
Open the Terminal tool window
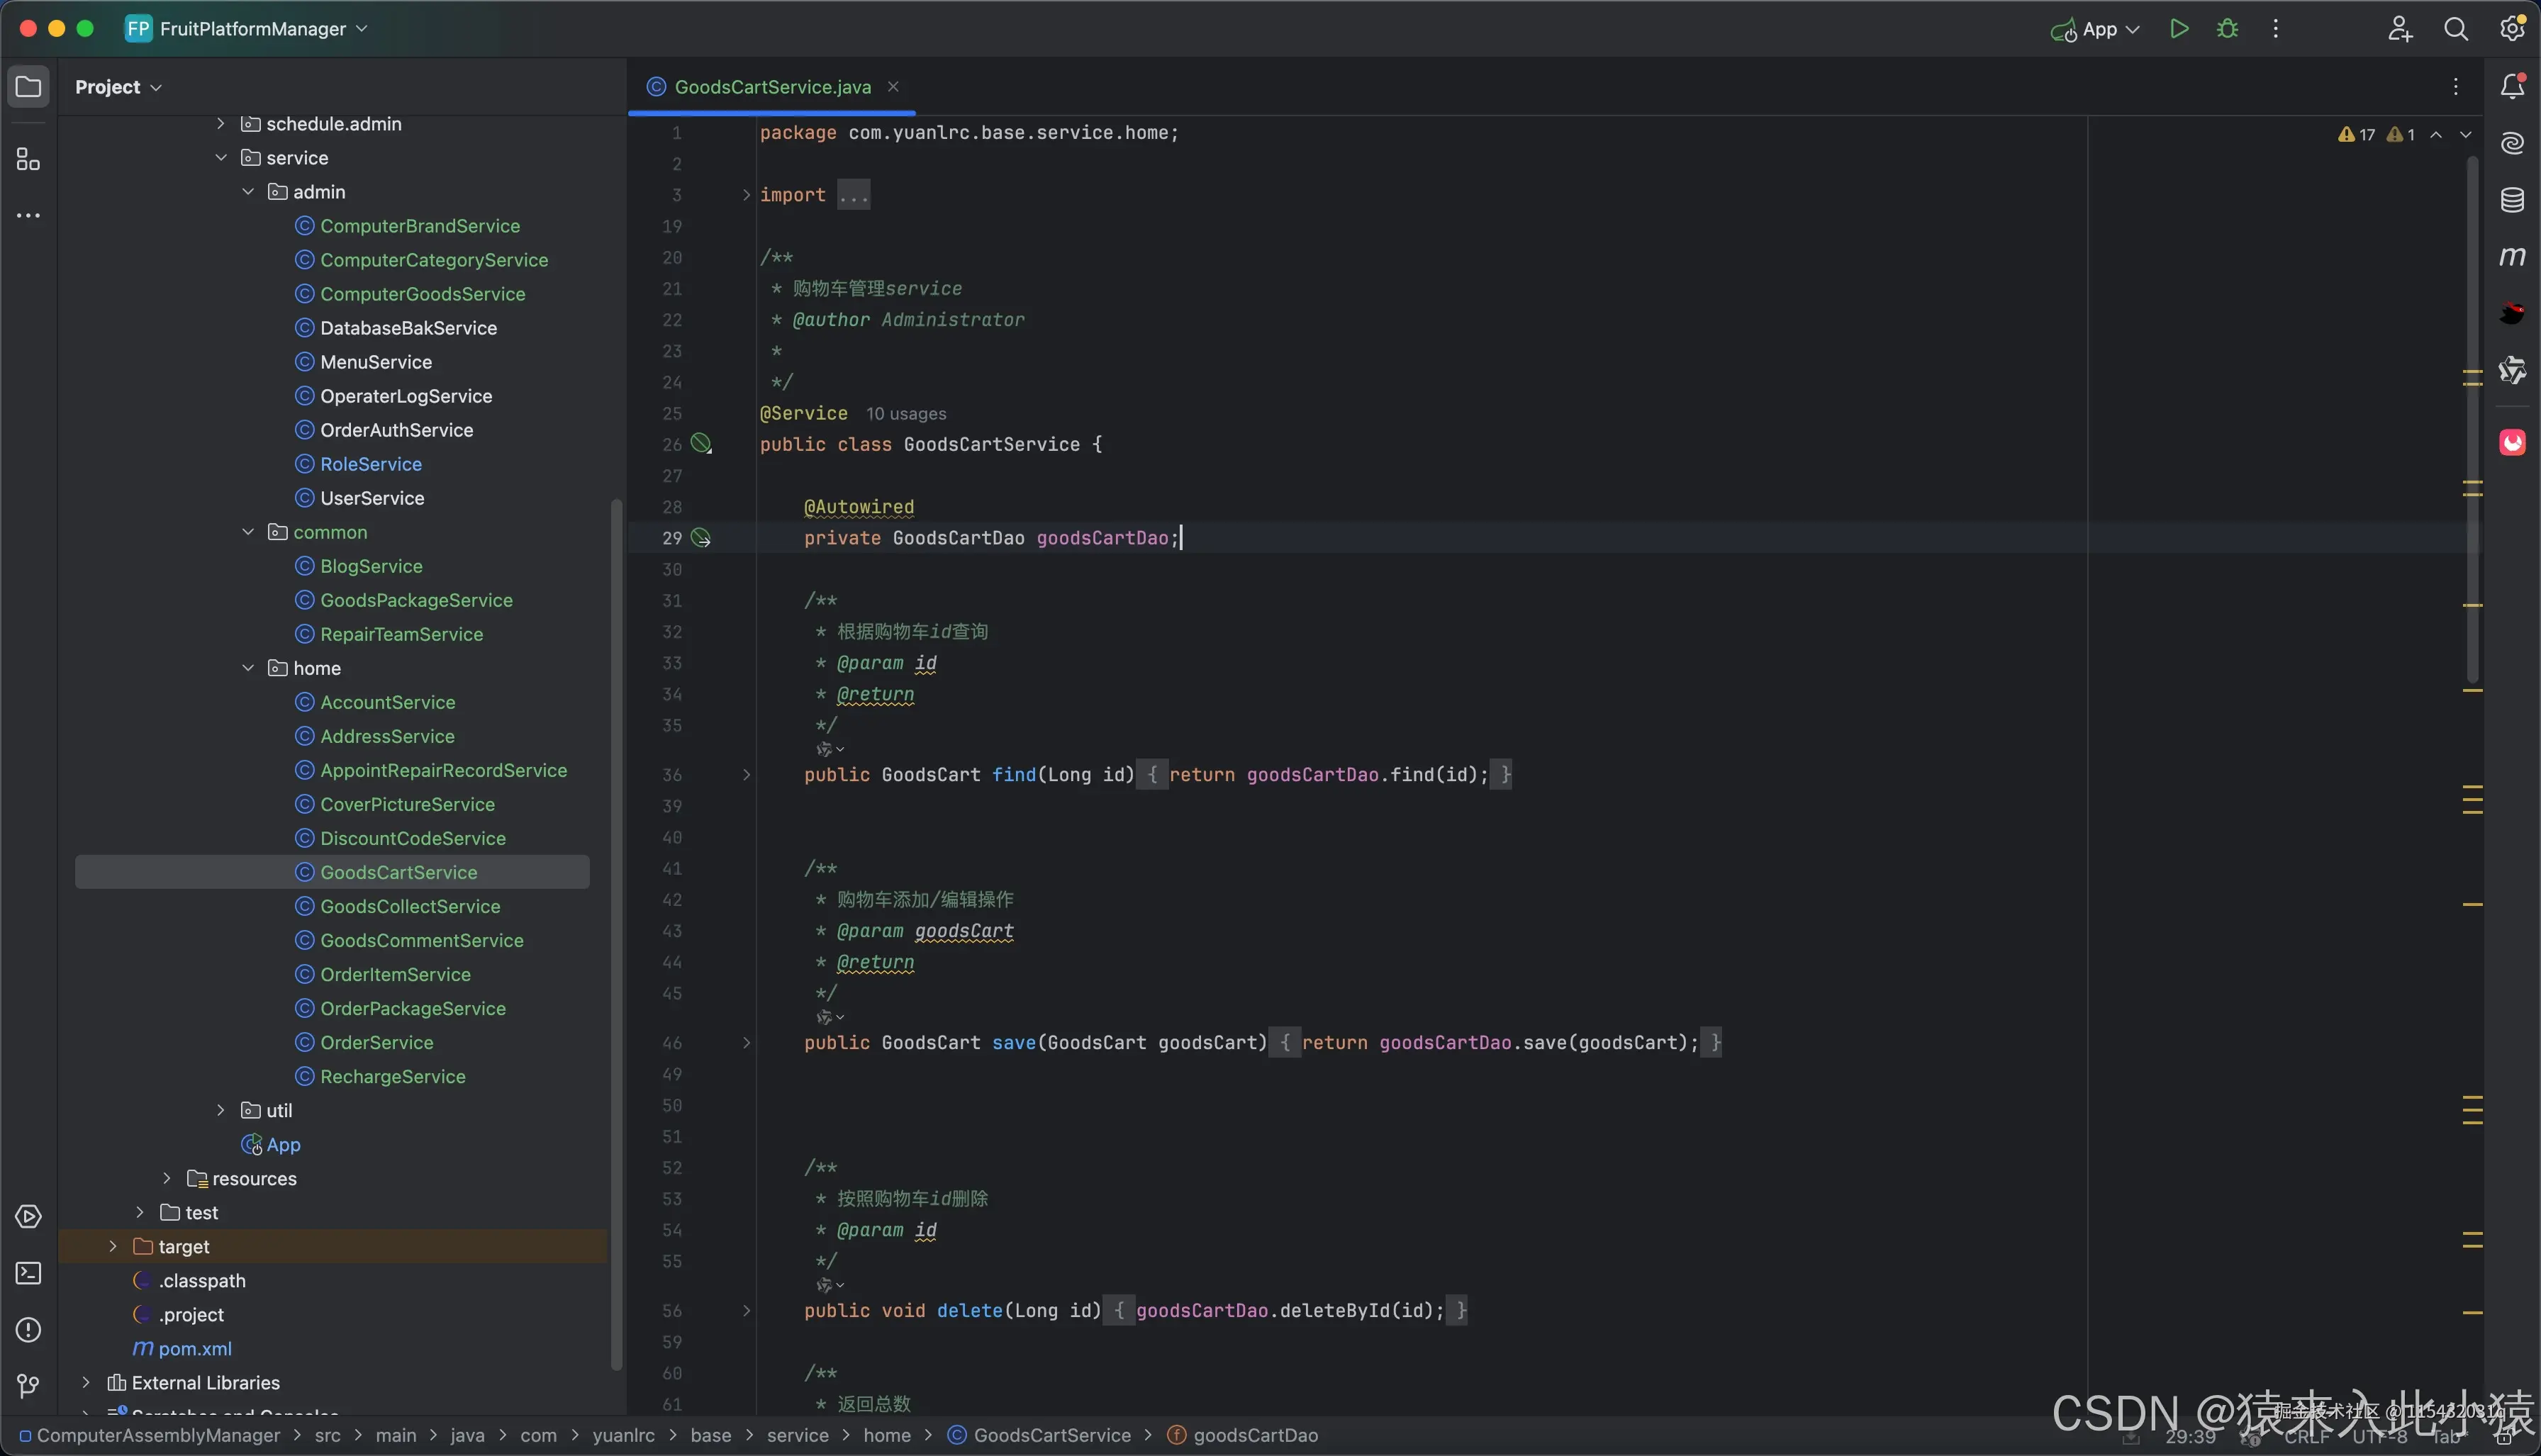coord(28,1273)
